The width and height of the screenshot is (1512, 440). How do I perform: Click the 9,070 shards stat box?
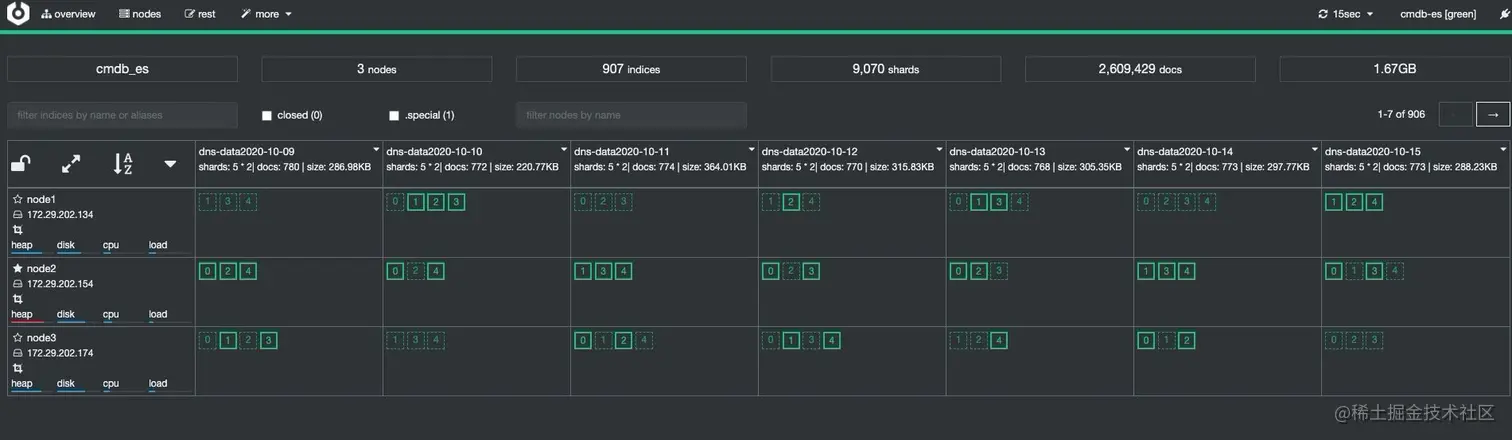coord(885,69)
